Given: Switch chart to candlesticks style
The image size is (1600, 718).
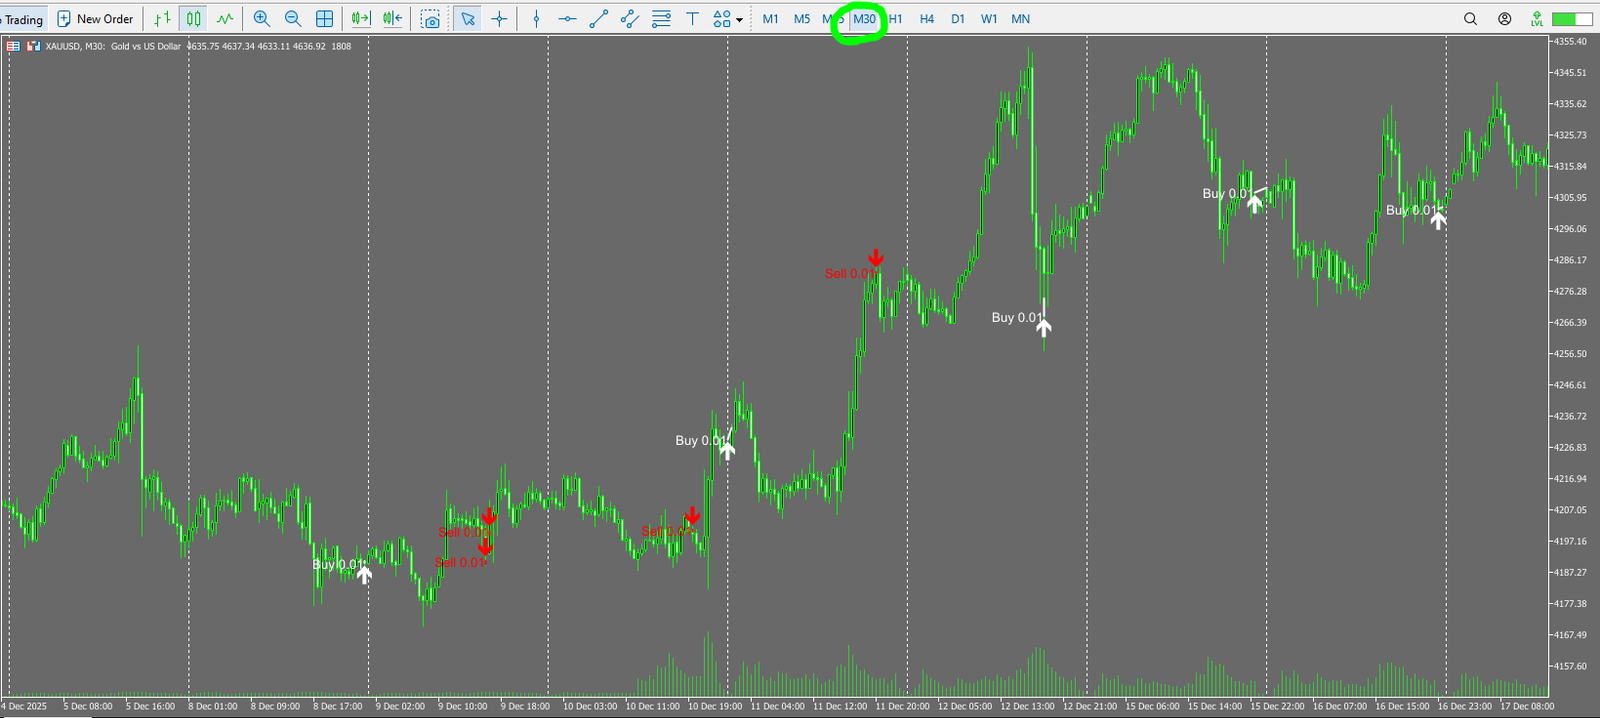Looking at the screenshot, I should click(194, 19).
